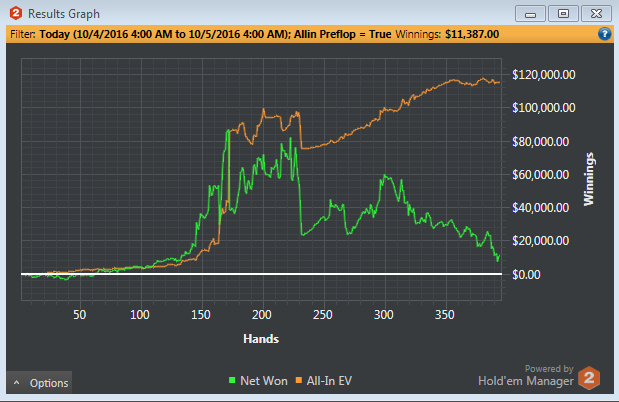Select the $60,000.00 axis label
619x402 pixels.
[x=540, y=175]
